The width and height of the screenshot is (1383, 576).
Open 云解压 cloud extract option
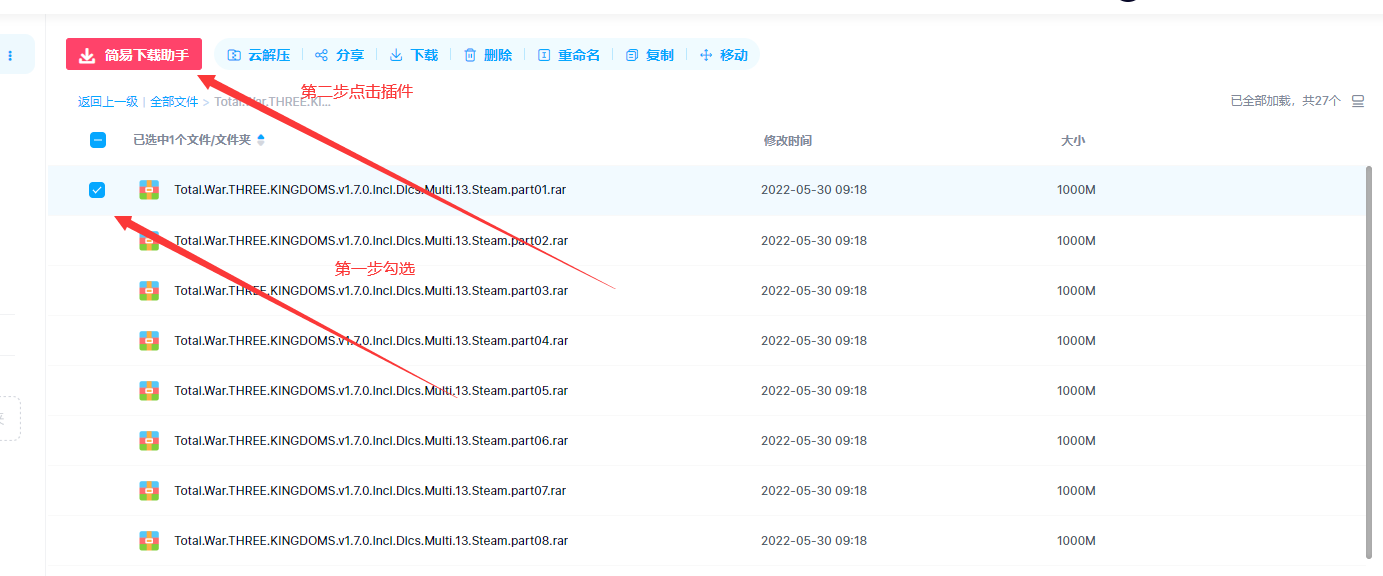[259, 55]
